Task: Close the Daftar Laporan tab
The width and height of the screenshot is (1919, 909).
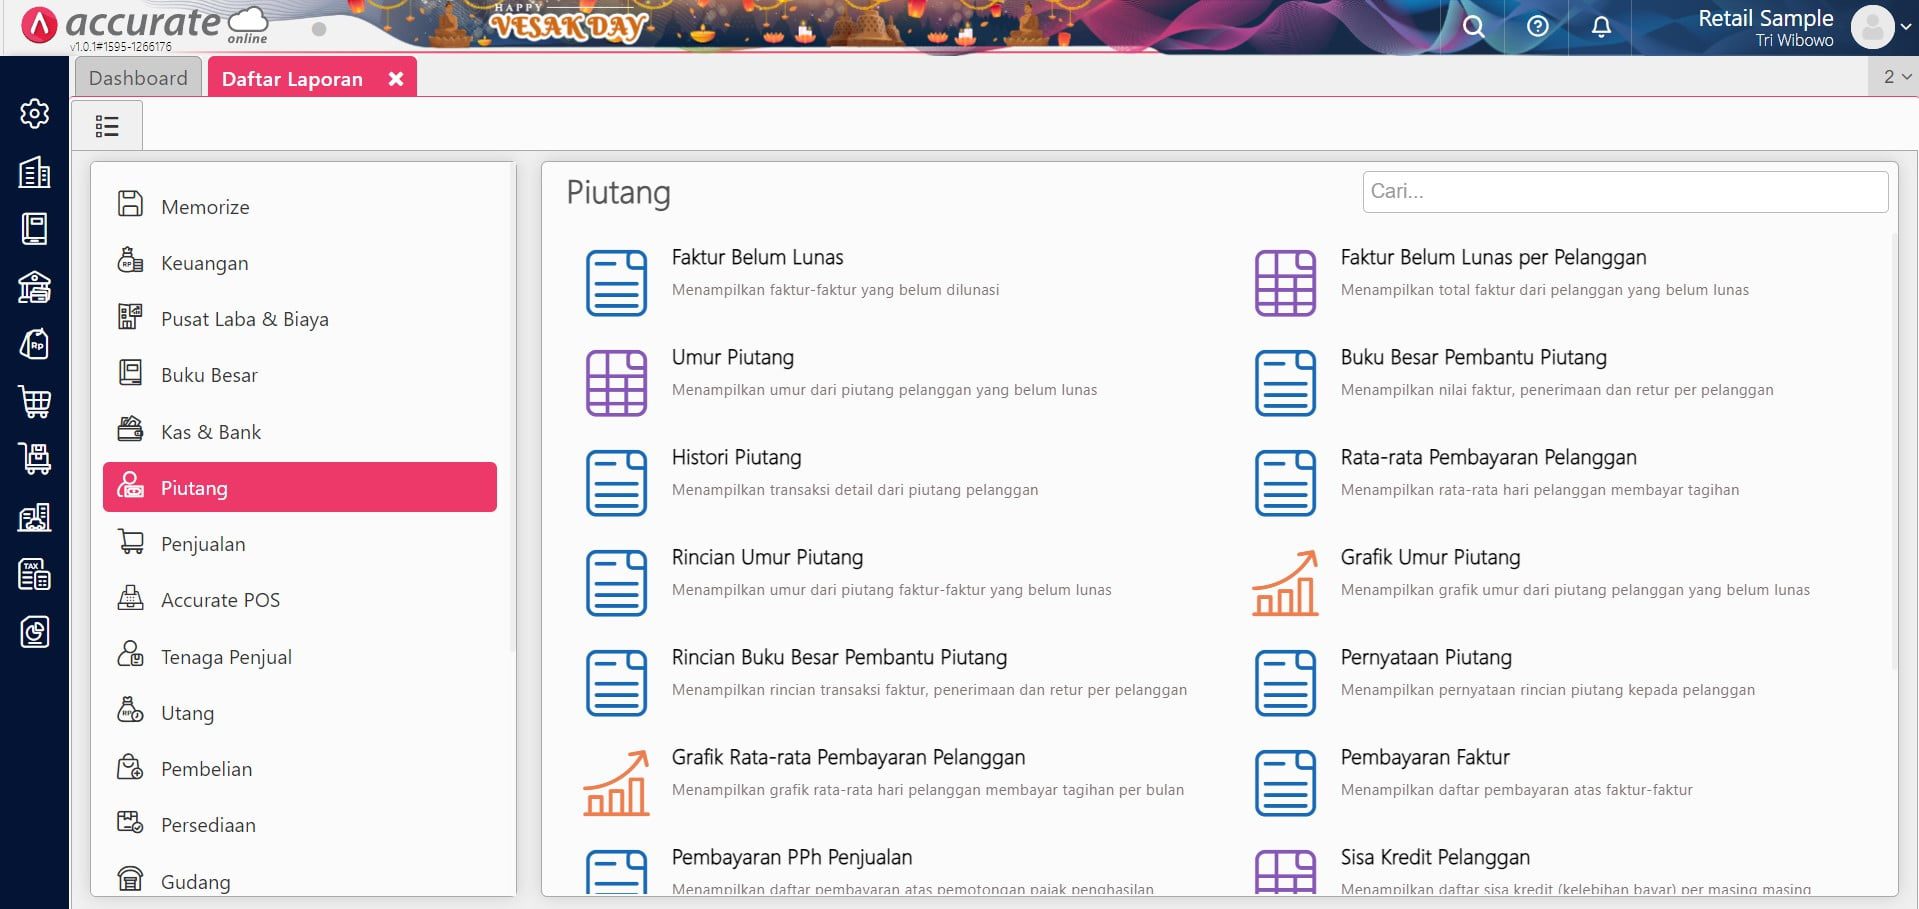Action: [396, 79]
